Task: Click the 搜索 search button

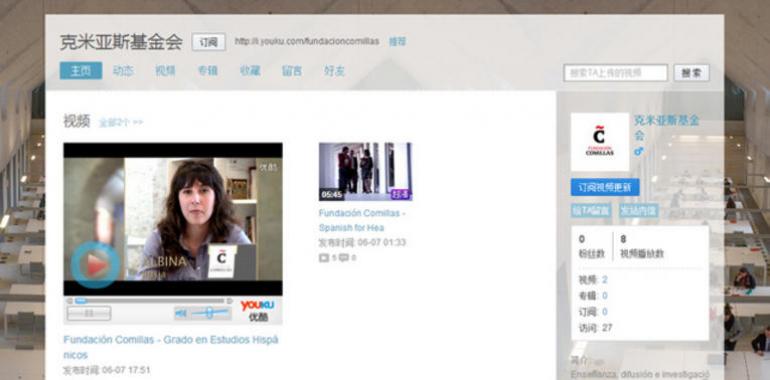Action: pyautogui.click(x=691, y=73)
